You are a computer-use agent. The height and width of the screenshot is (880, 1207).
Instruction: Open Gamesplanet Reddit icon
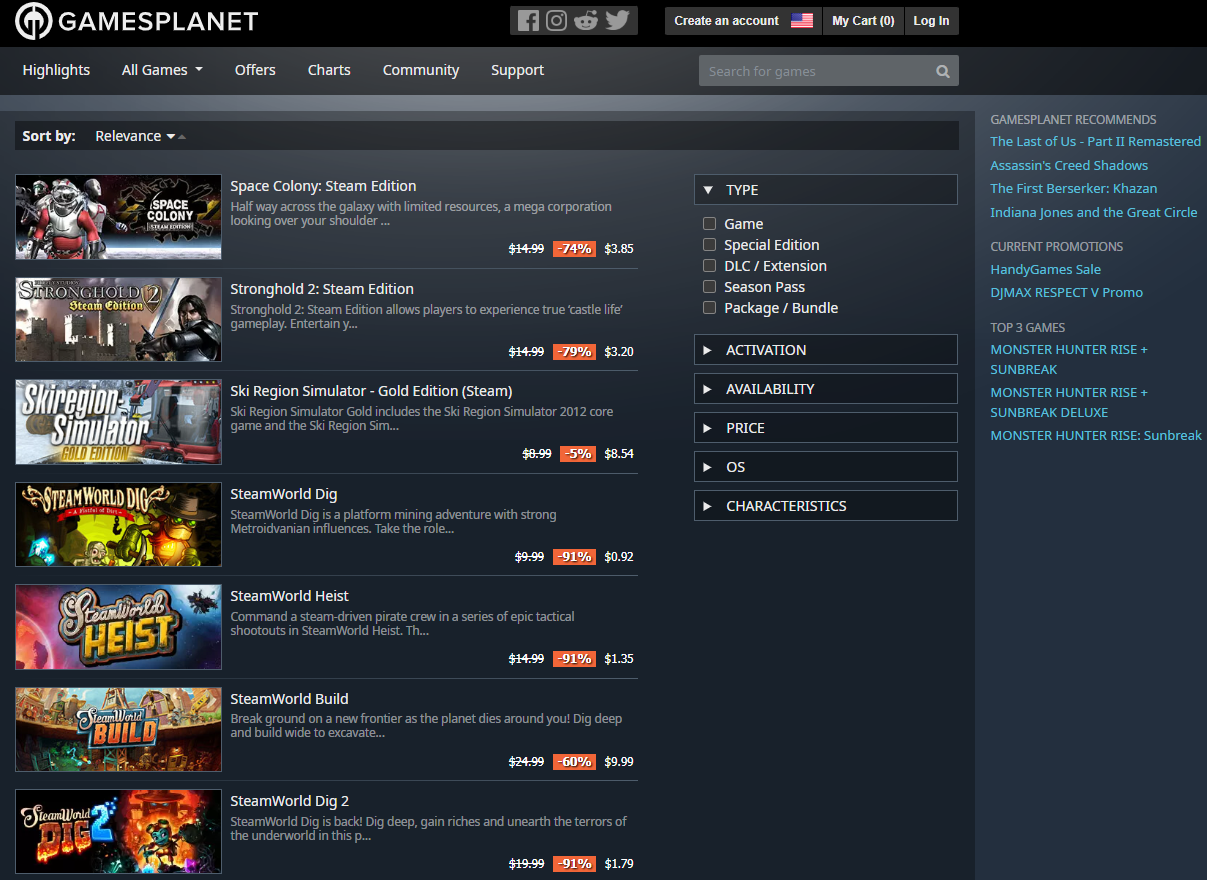pos(586,20)
